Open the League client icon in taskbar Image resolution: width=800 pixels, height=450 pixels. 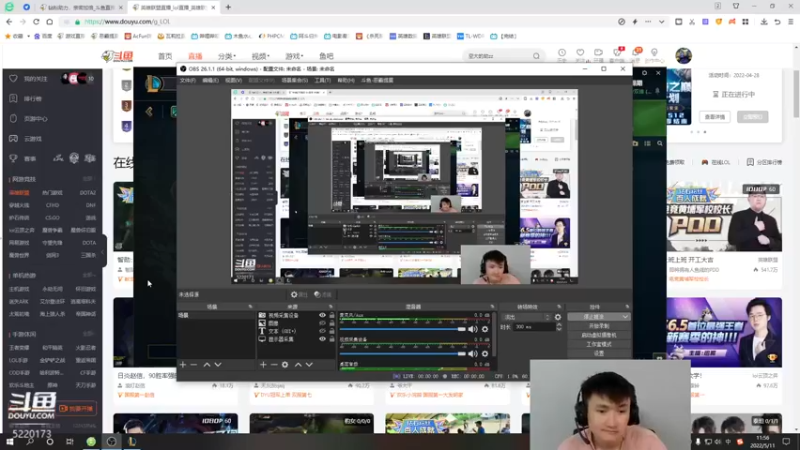click(x=132, y=441)
